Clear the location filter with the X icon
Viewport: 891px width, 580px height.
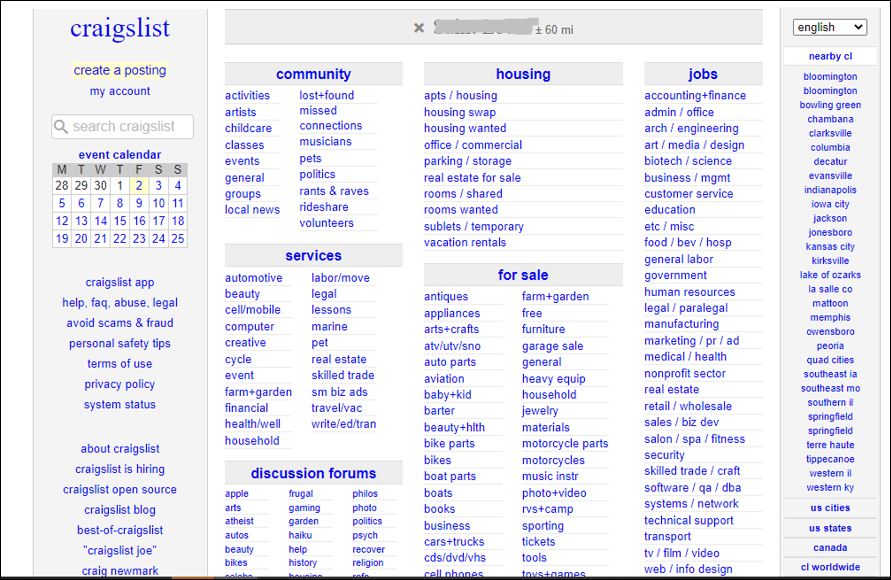419,28
